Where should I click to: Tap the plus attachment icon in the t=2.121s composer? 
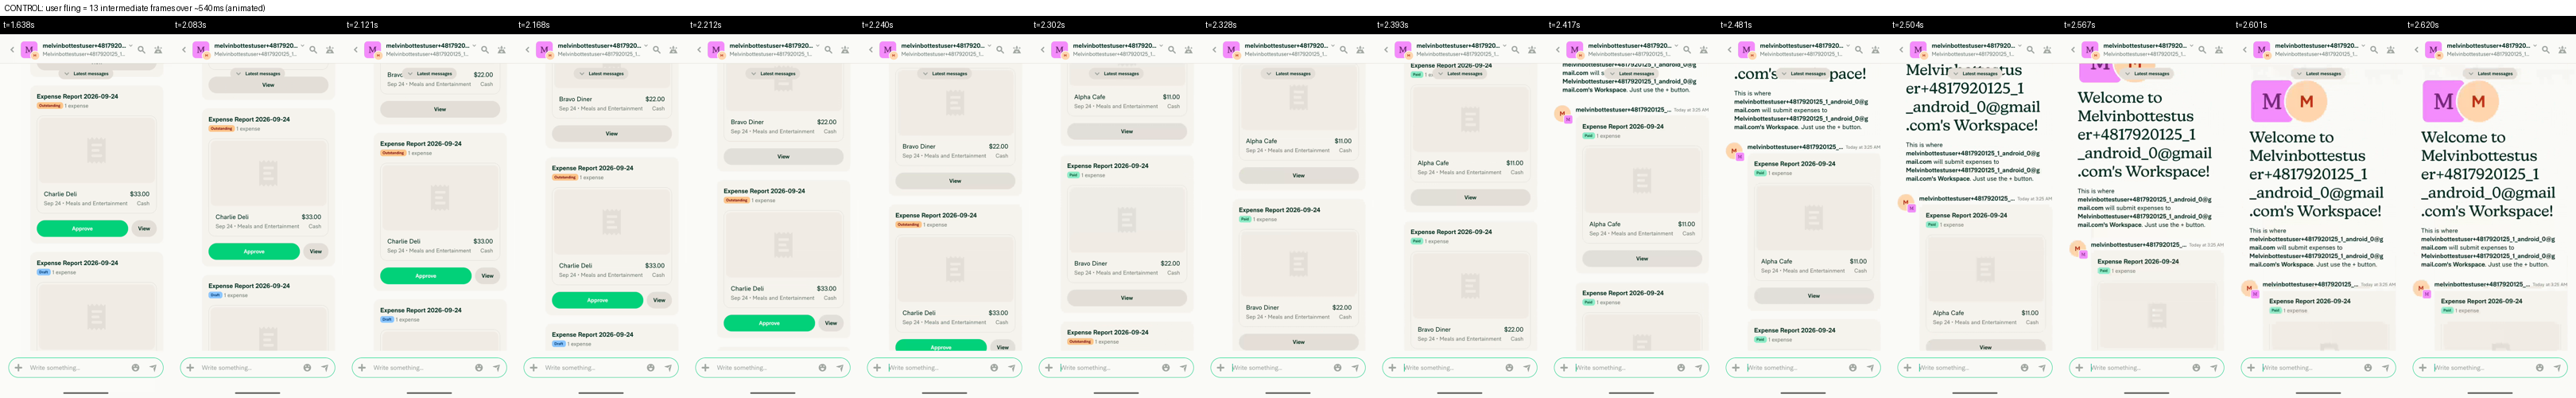pos(361,367)
